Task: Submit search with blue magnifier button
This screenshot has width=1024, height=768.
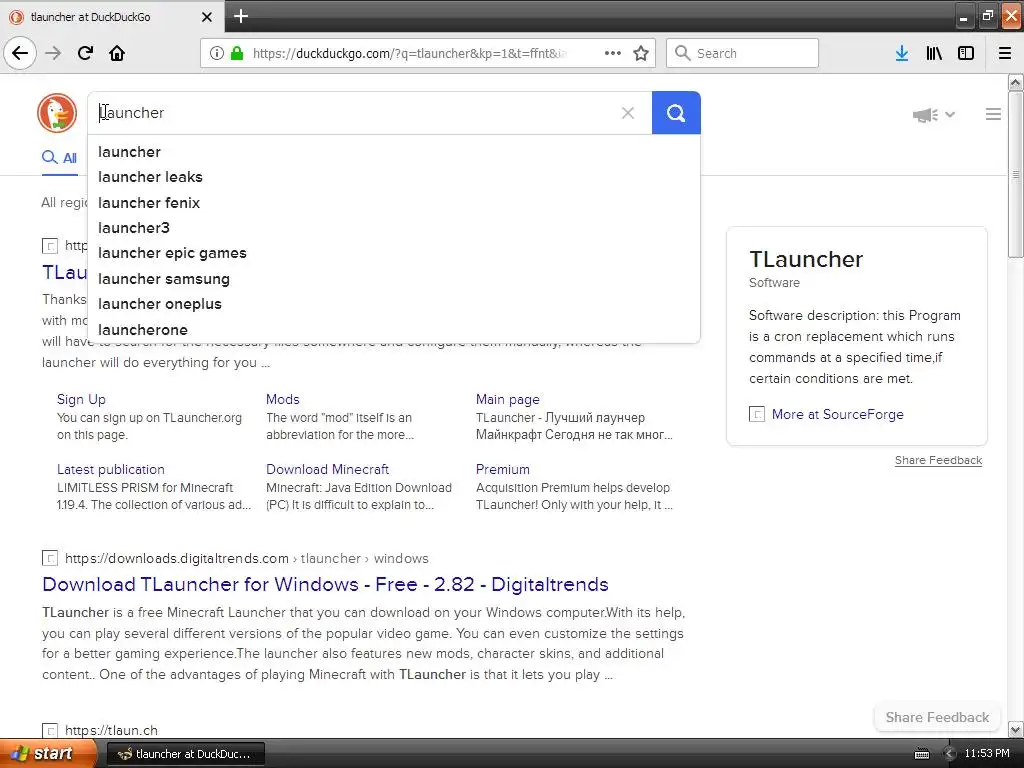Action: [676, 113]
